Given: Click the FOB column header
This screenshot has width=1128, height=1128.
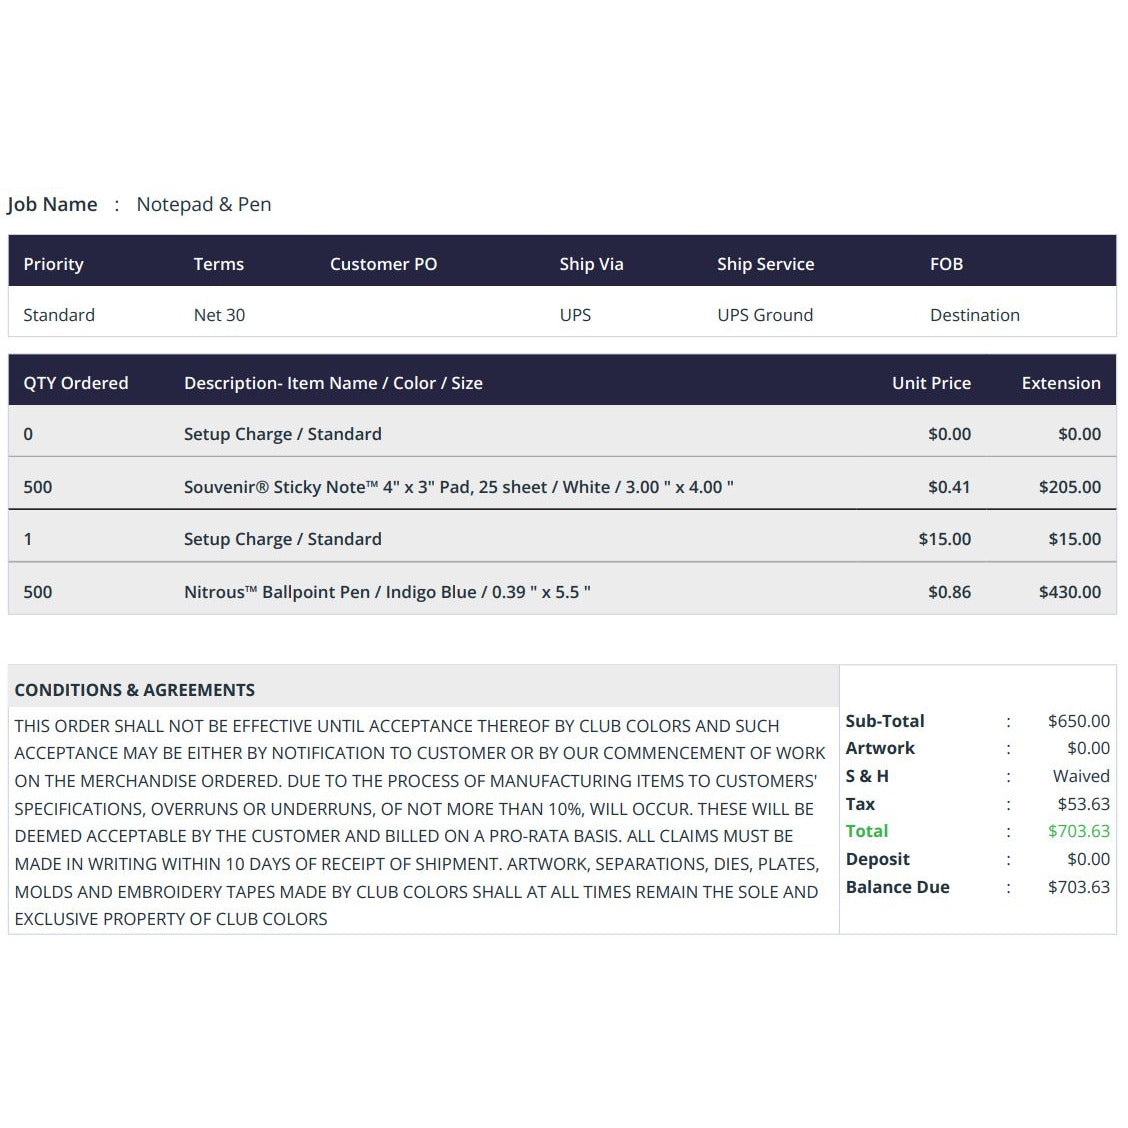Looking at the screenshot, I should (x=946, y=264).
